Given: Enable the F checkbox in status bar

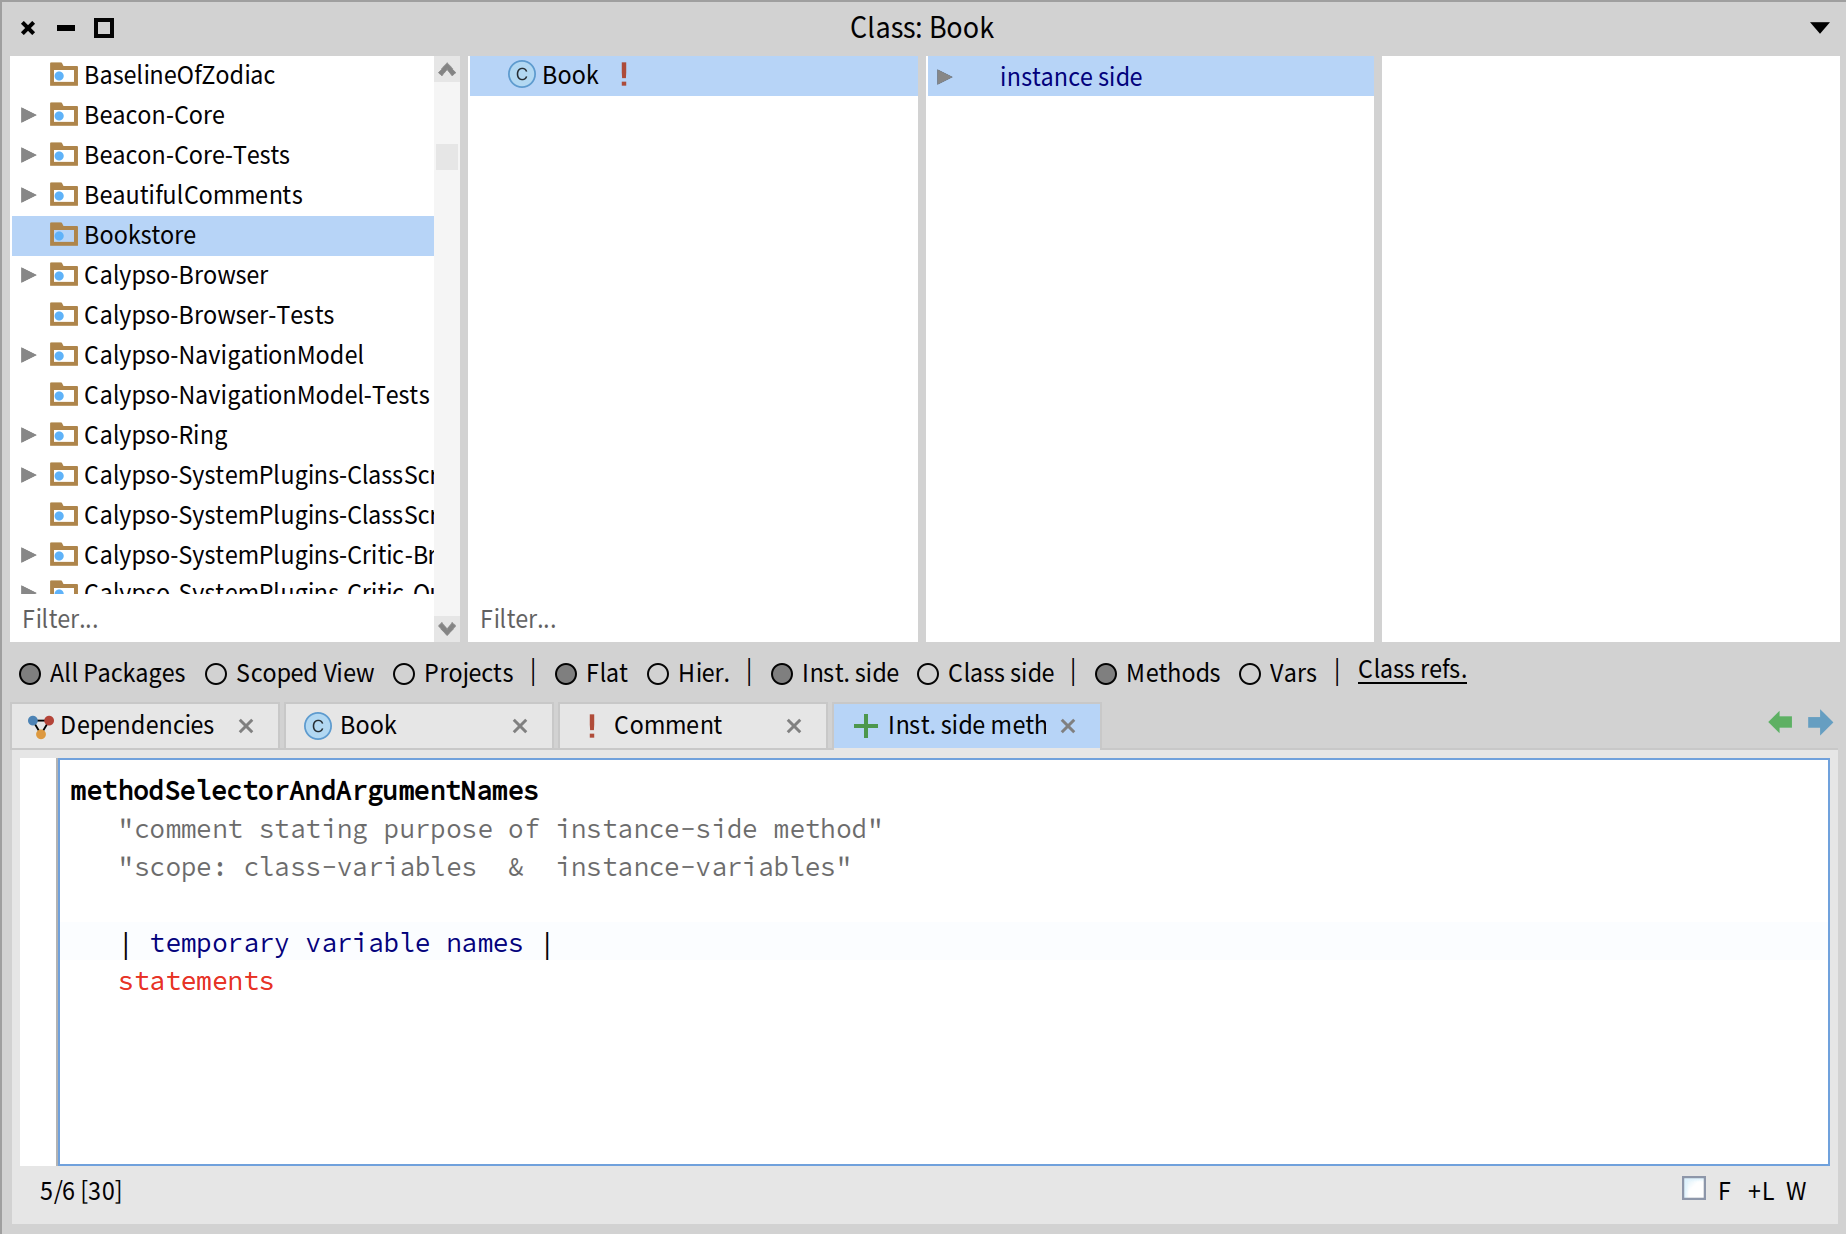Looking at the screenshot, I should [1694, 1189].
